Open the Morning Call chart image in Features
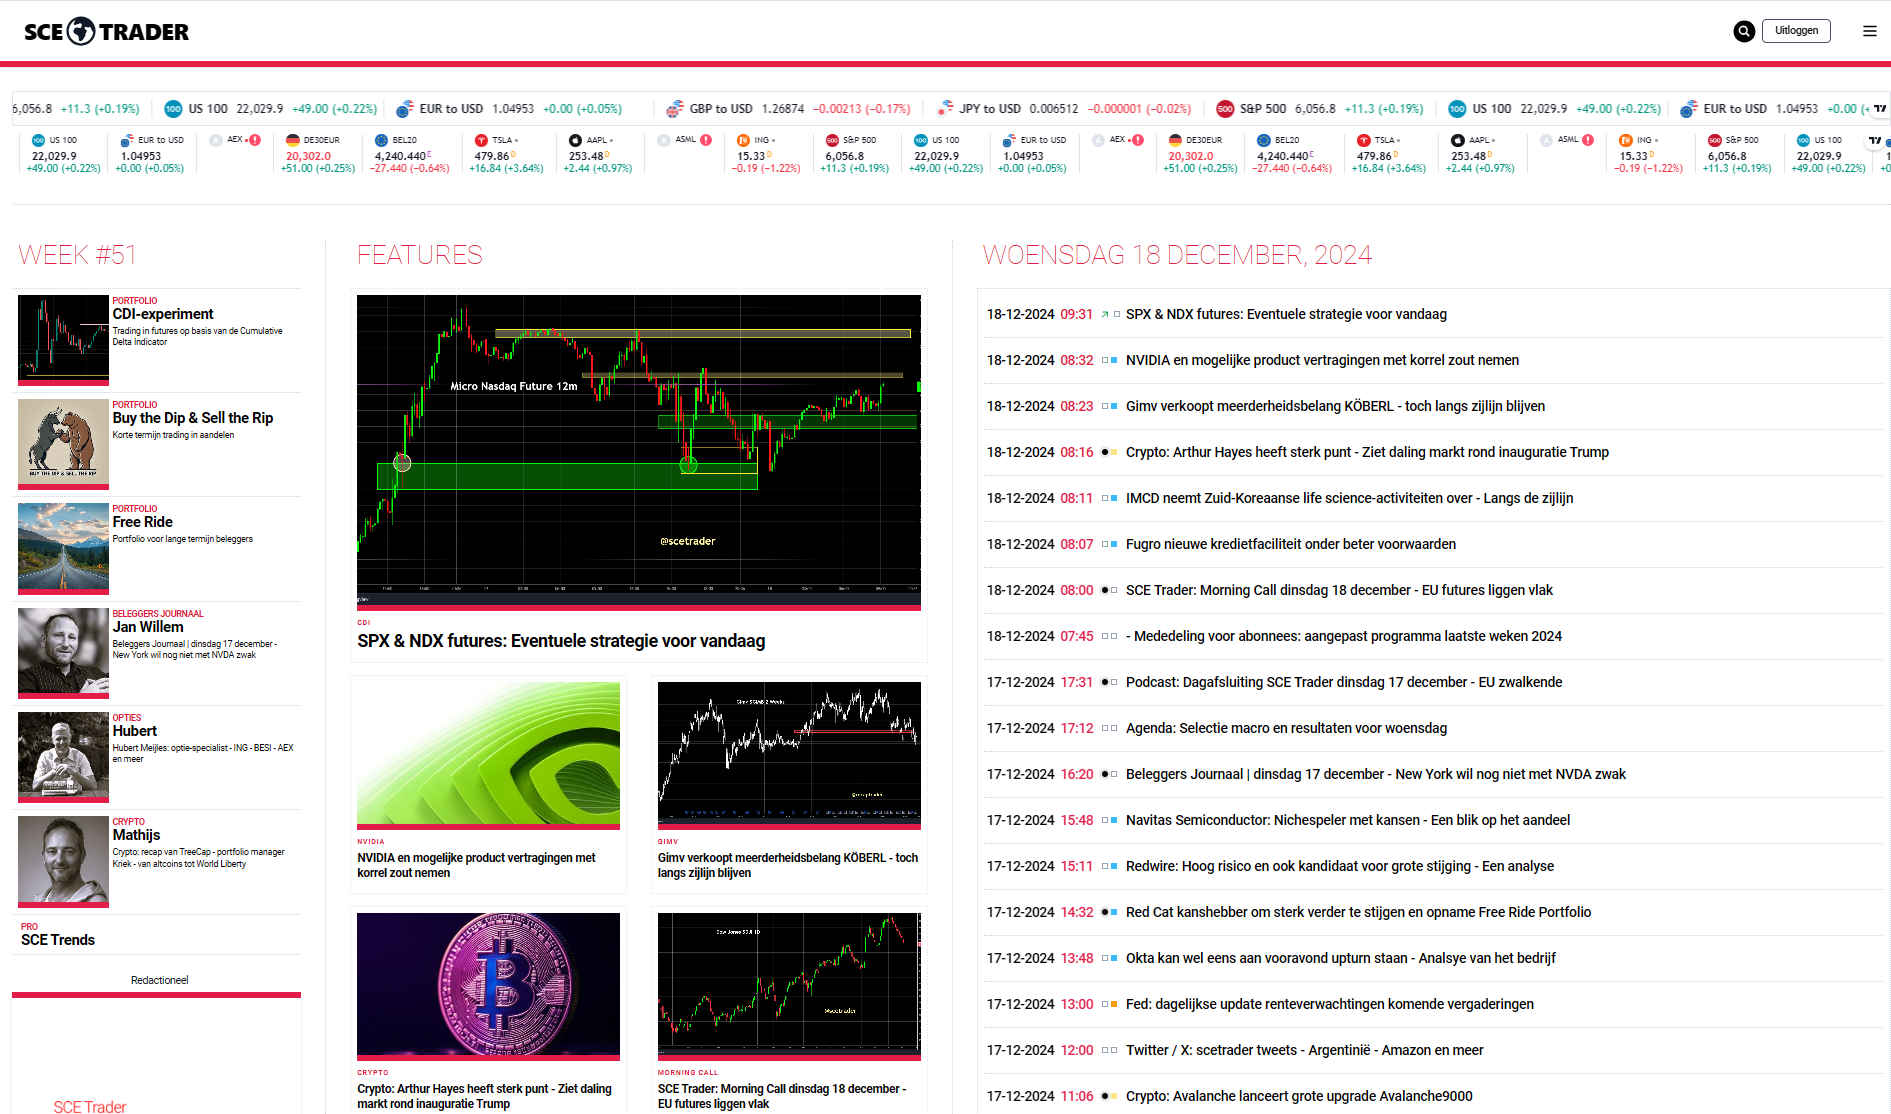Screen dimensions: 1891x1114 (x=789, y=985)
